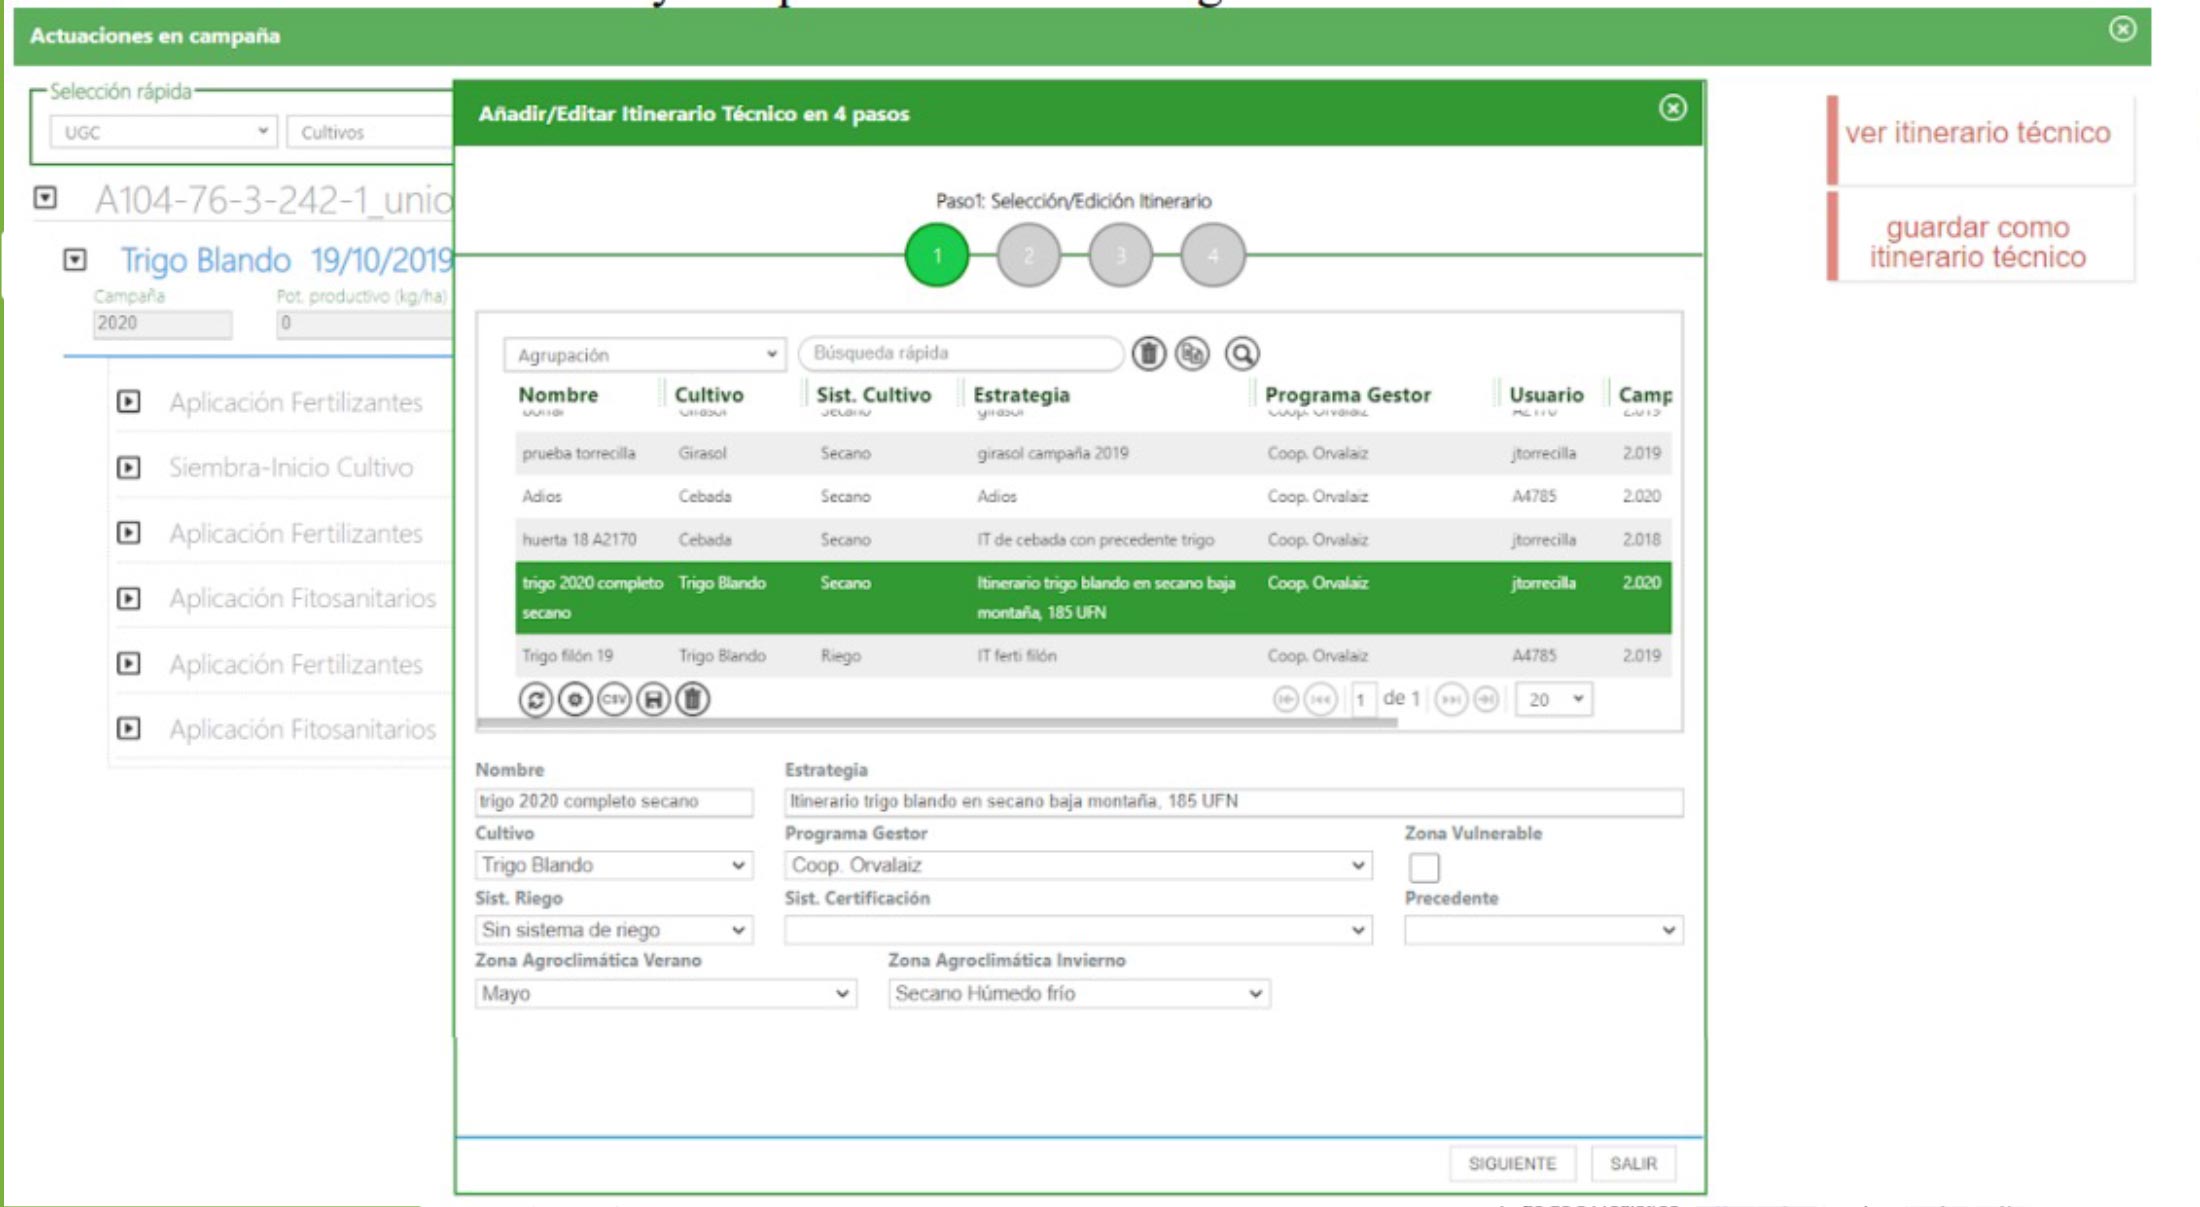This screenshot has width=2200, height=1207.
Task: Open the Sist. Riego dropdown
Action: (614, 930)
